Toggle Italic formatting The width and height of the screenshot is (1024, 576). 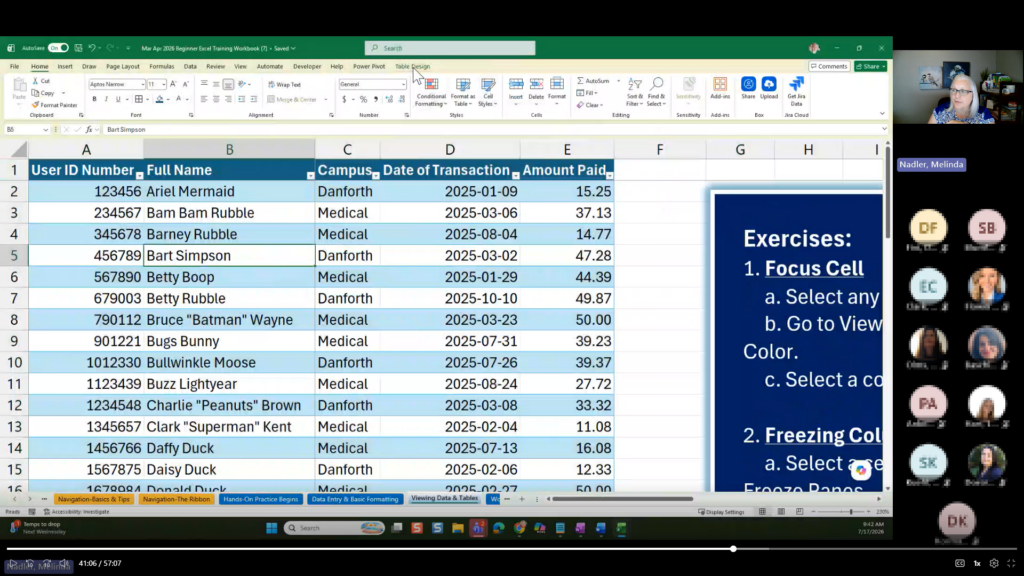coord(106,99)
